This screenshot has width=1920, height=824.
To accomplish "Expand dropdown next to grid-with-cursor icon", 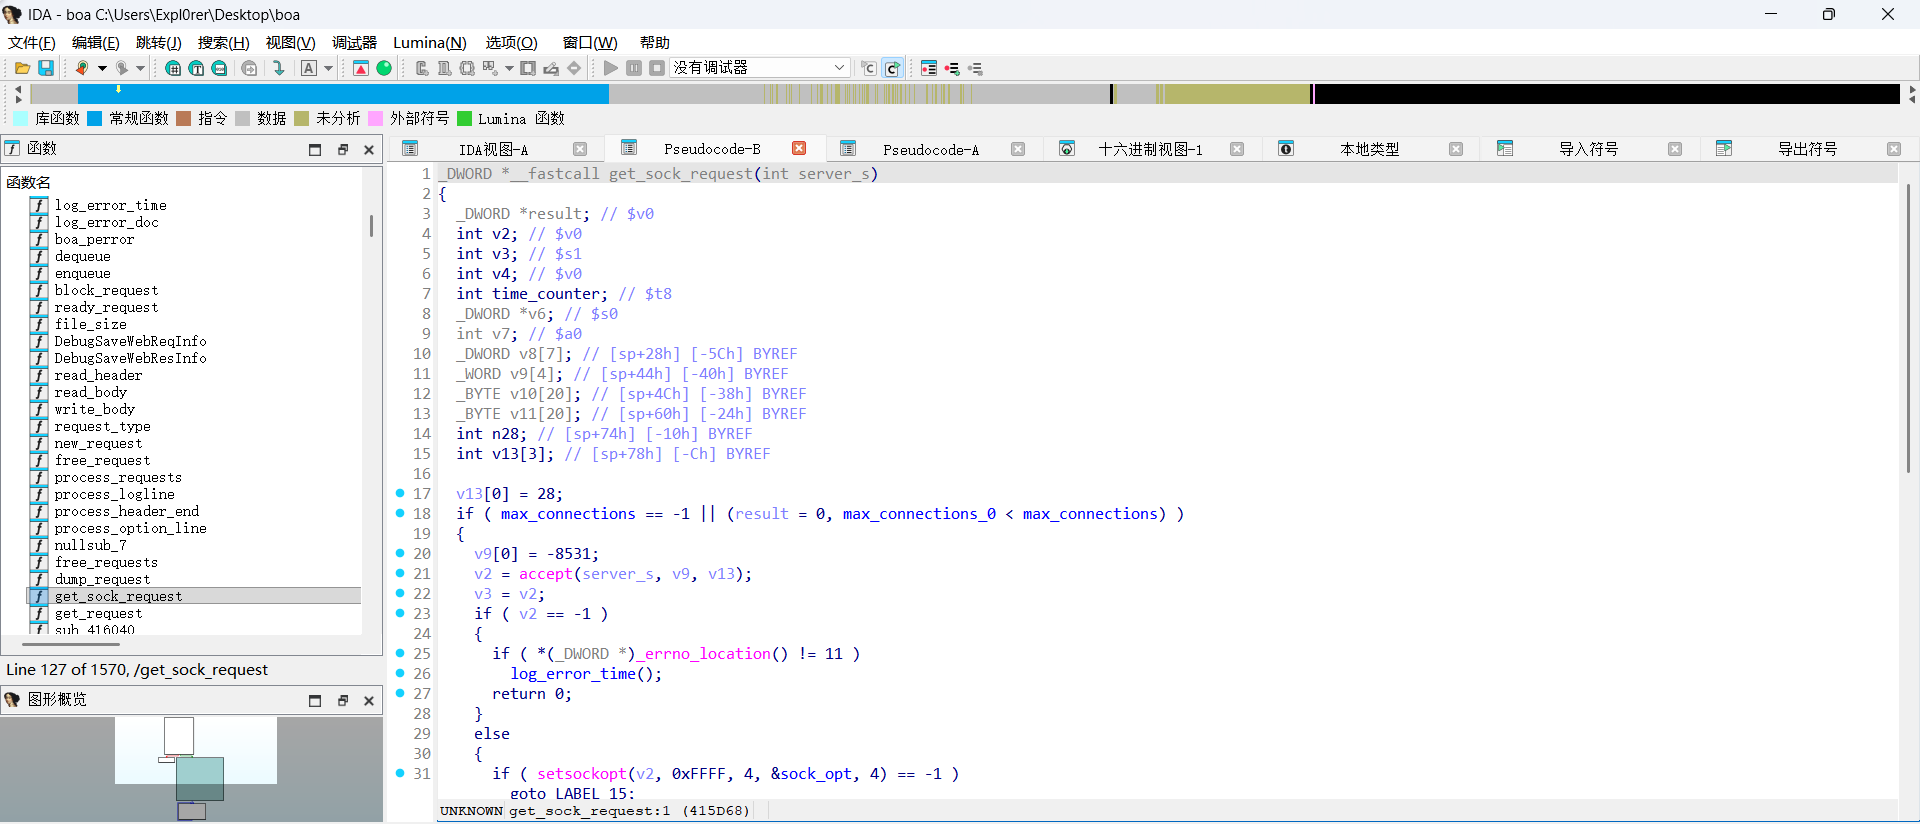I will [509, 68].
